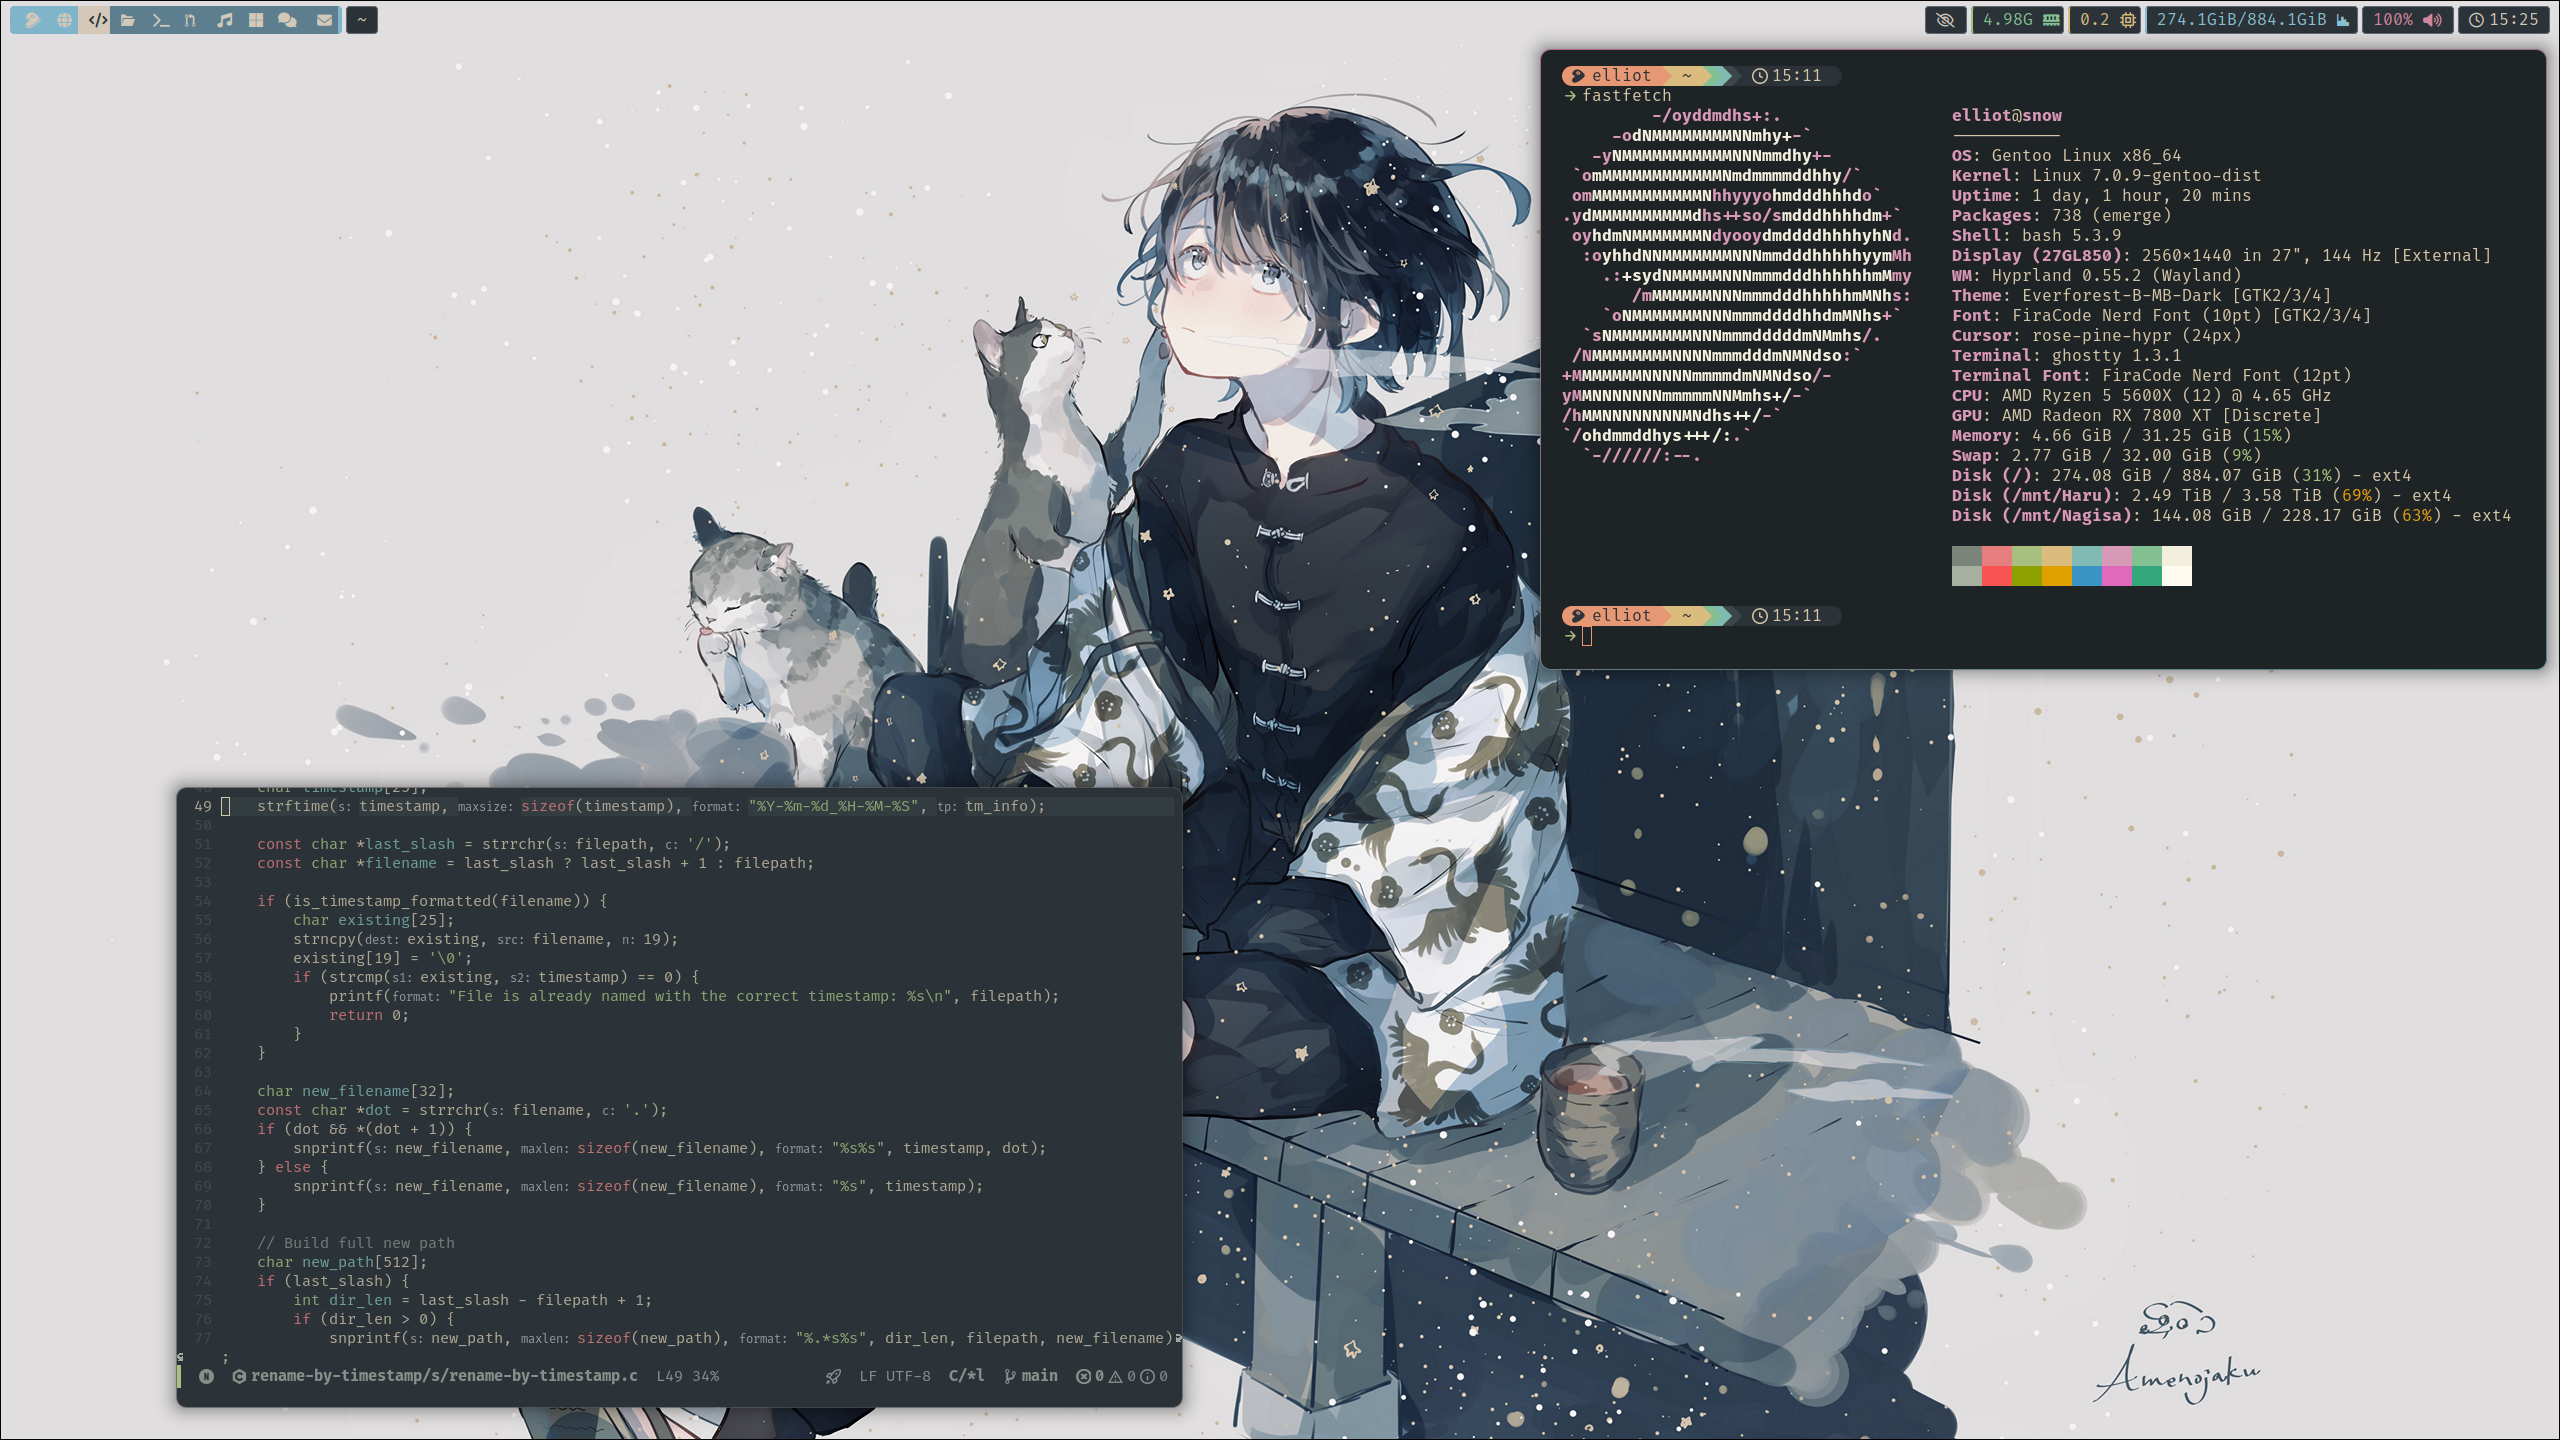
Task: Open the Gentoo logo workspace in top bar
Action: pos(32,20)
